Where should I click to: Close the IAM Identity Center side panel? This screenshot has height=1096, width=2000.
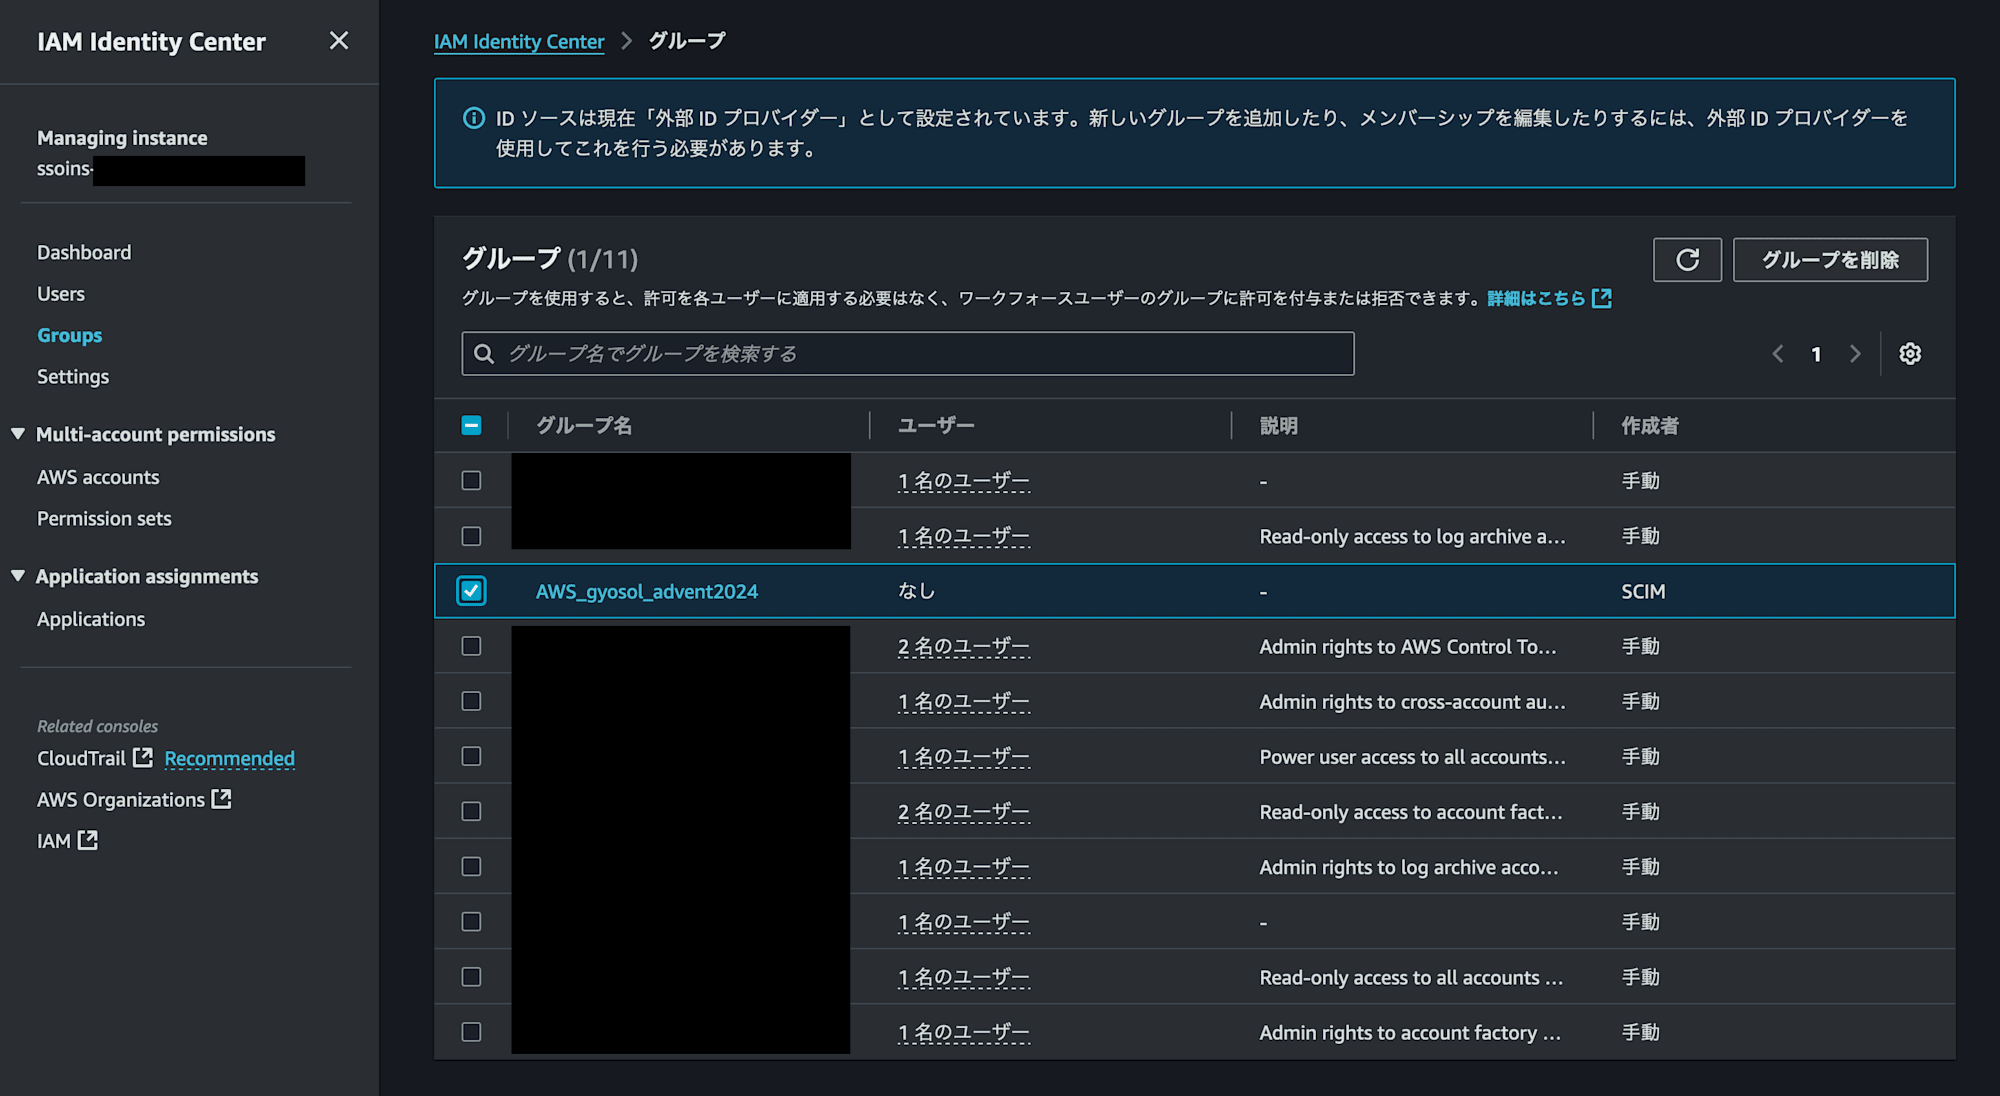(x=339, y=41)
